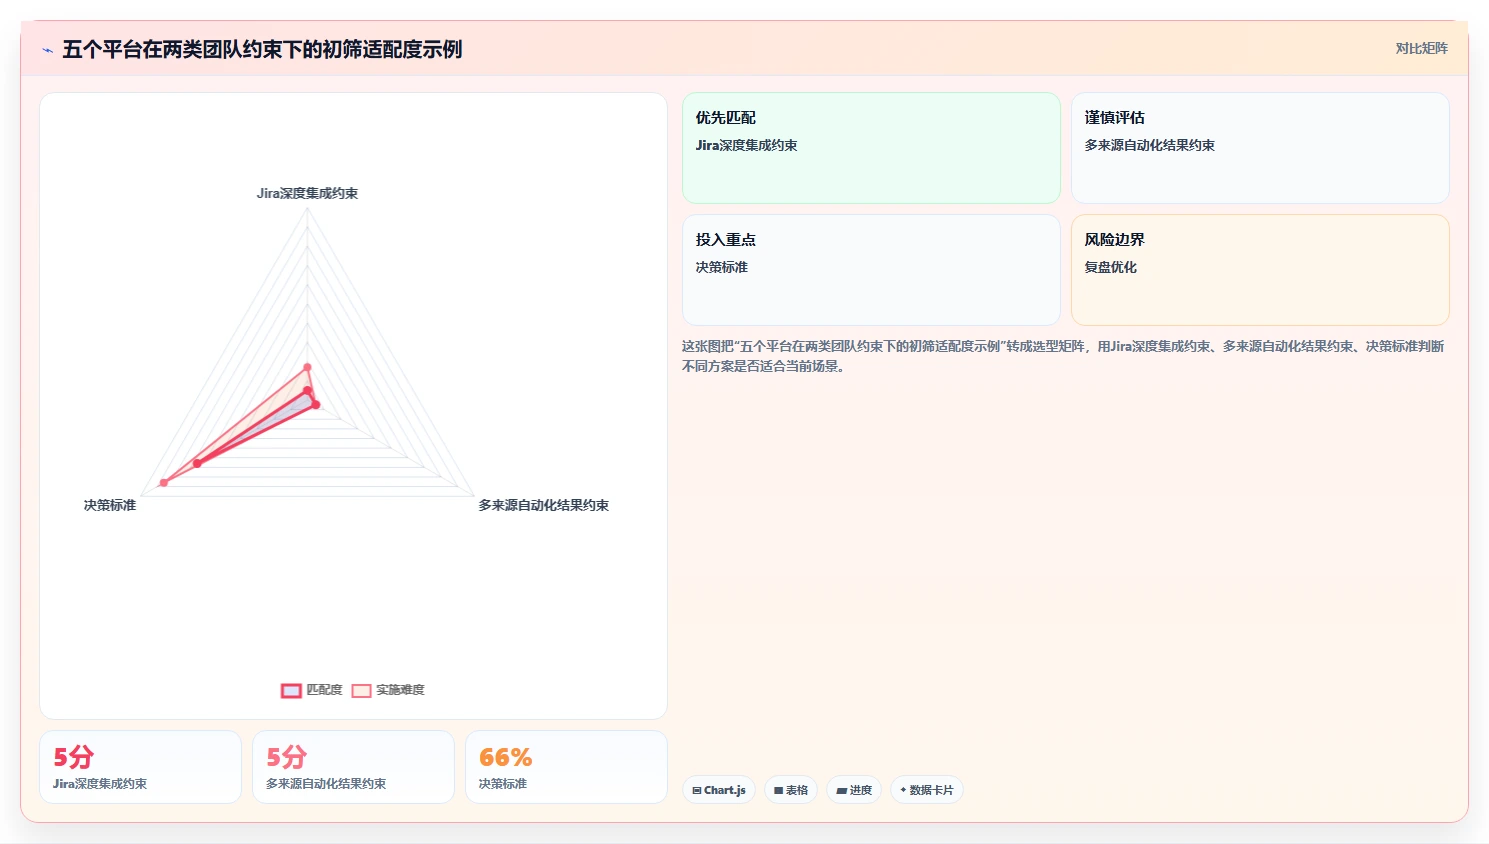This screenshot has height=844, width=1489.
Task: Click 决策标准 text in 投入重点 card
Action: pos(722,267)
